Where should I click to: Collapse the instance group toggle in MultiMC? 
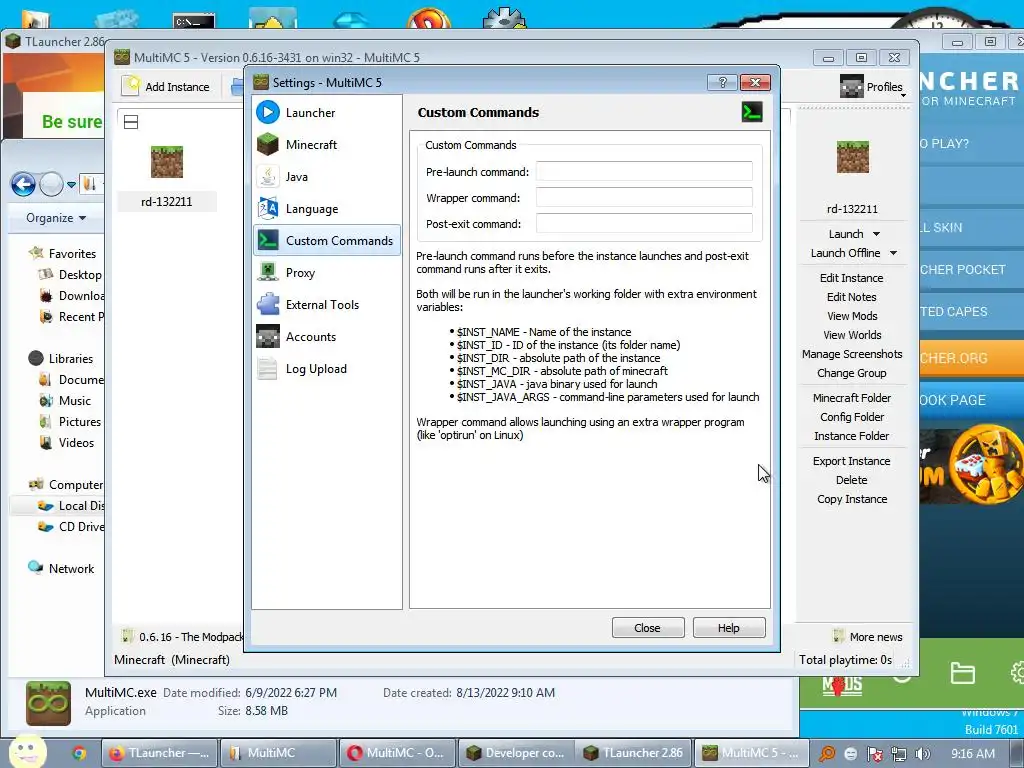131,121
